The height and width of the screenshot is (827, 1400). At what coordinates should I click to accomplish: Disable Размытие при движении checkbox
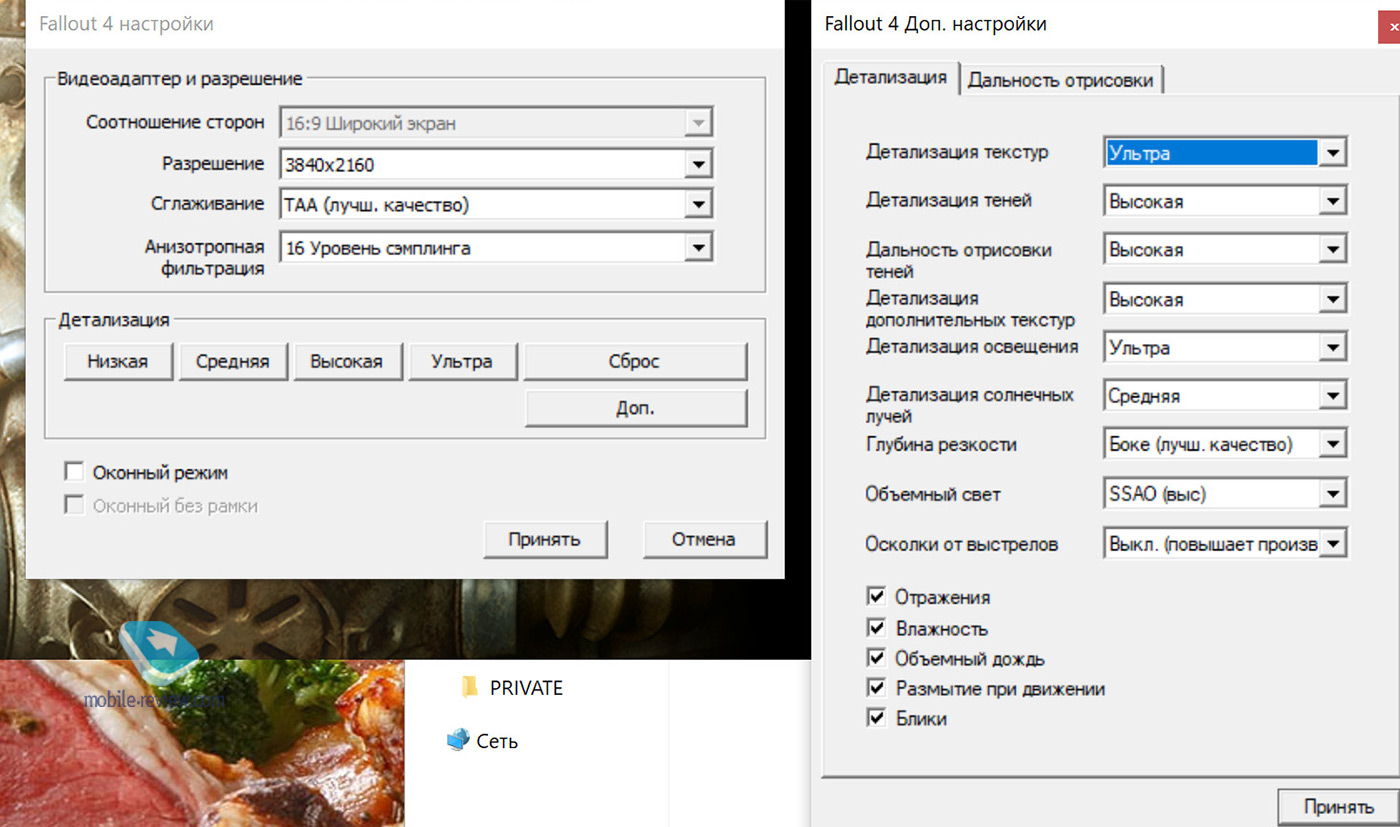pos(877,688)
